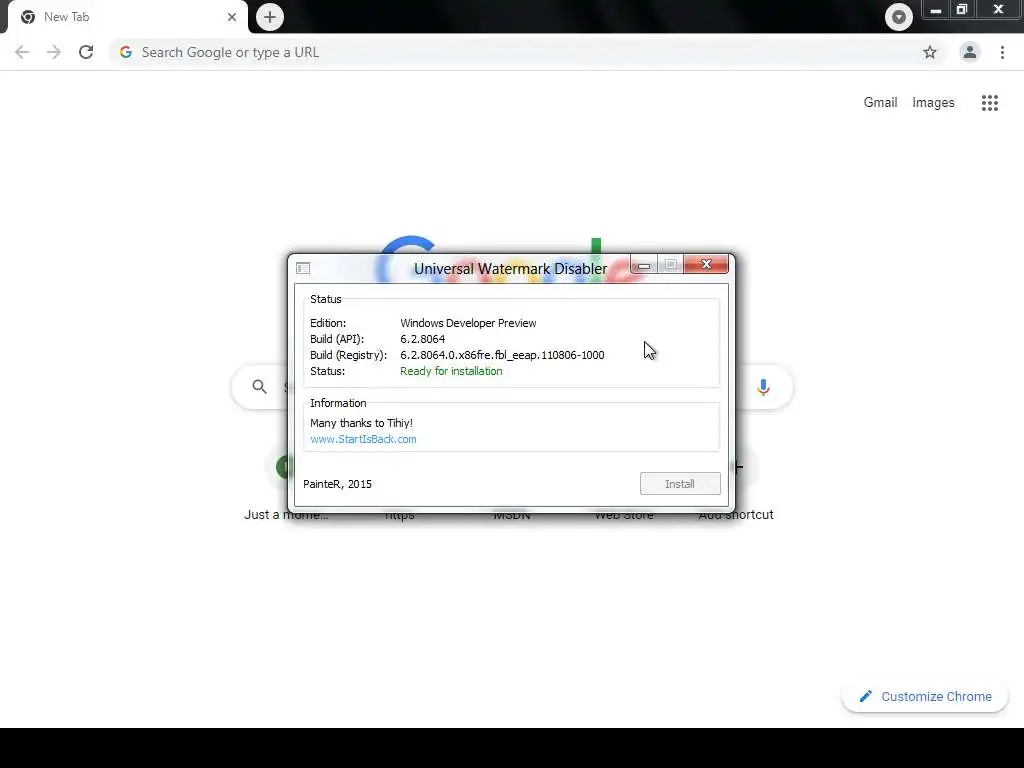Minimize the Universal Watermark Disabler window
The width and height of the screenshot is (1024, 768).
click(644, 264)
